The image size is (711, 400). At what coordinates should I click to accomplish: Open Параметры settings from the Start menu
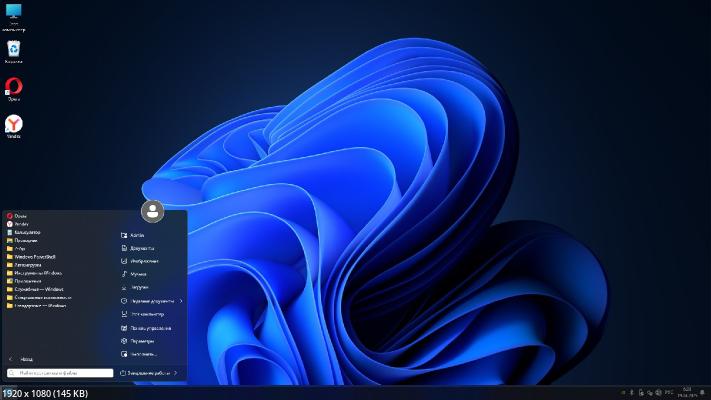(138, 341)
